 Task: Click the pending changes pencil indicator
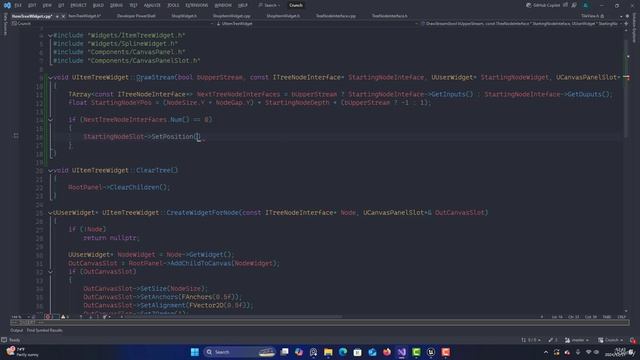point(553,340)
